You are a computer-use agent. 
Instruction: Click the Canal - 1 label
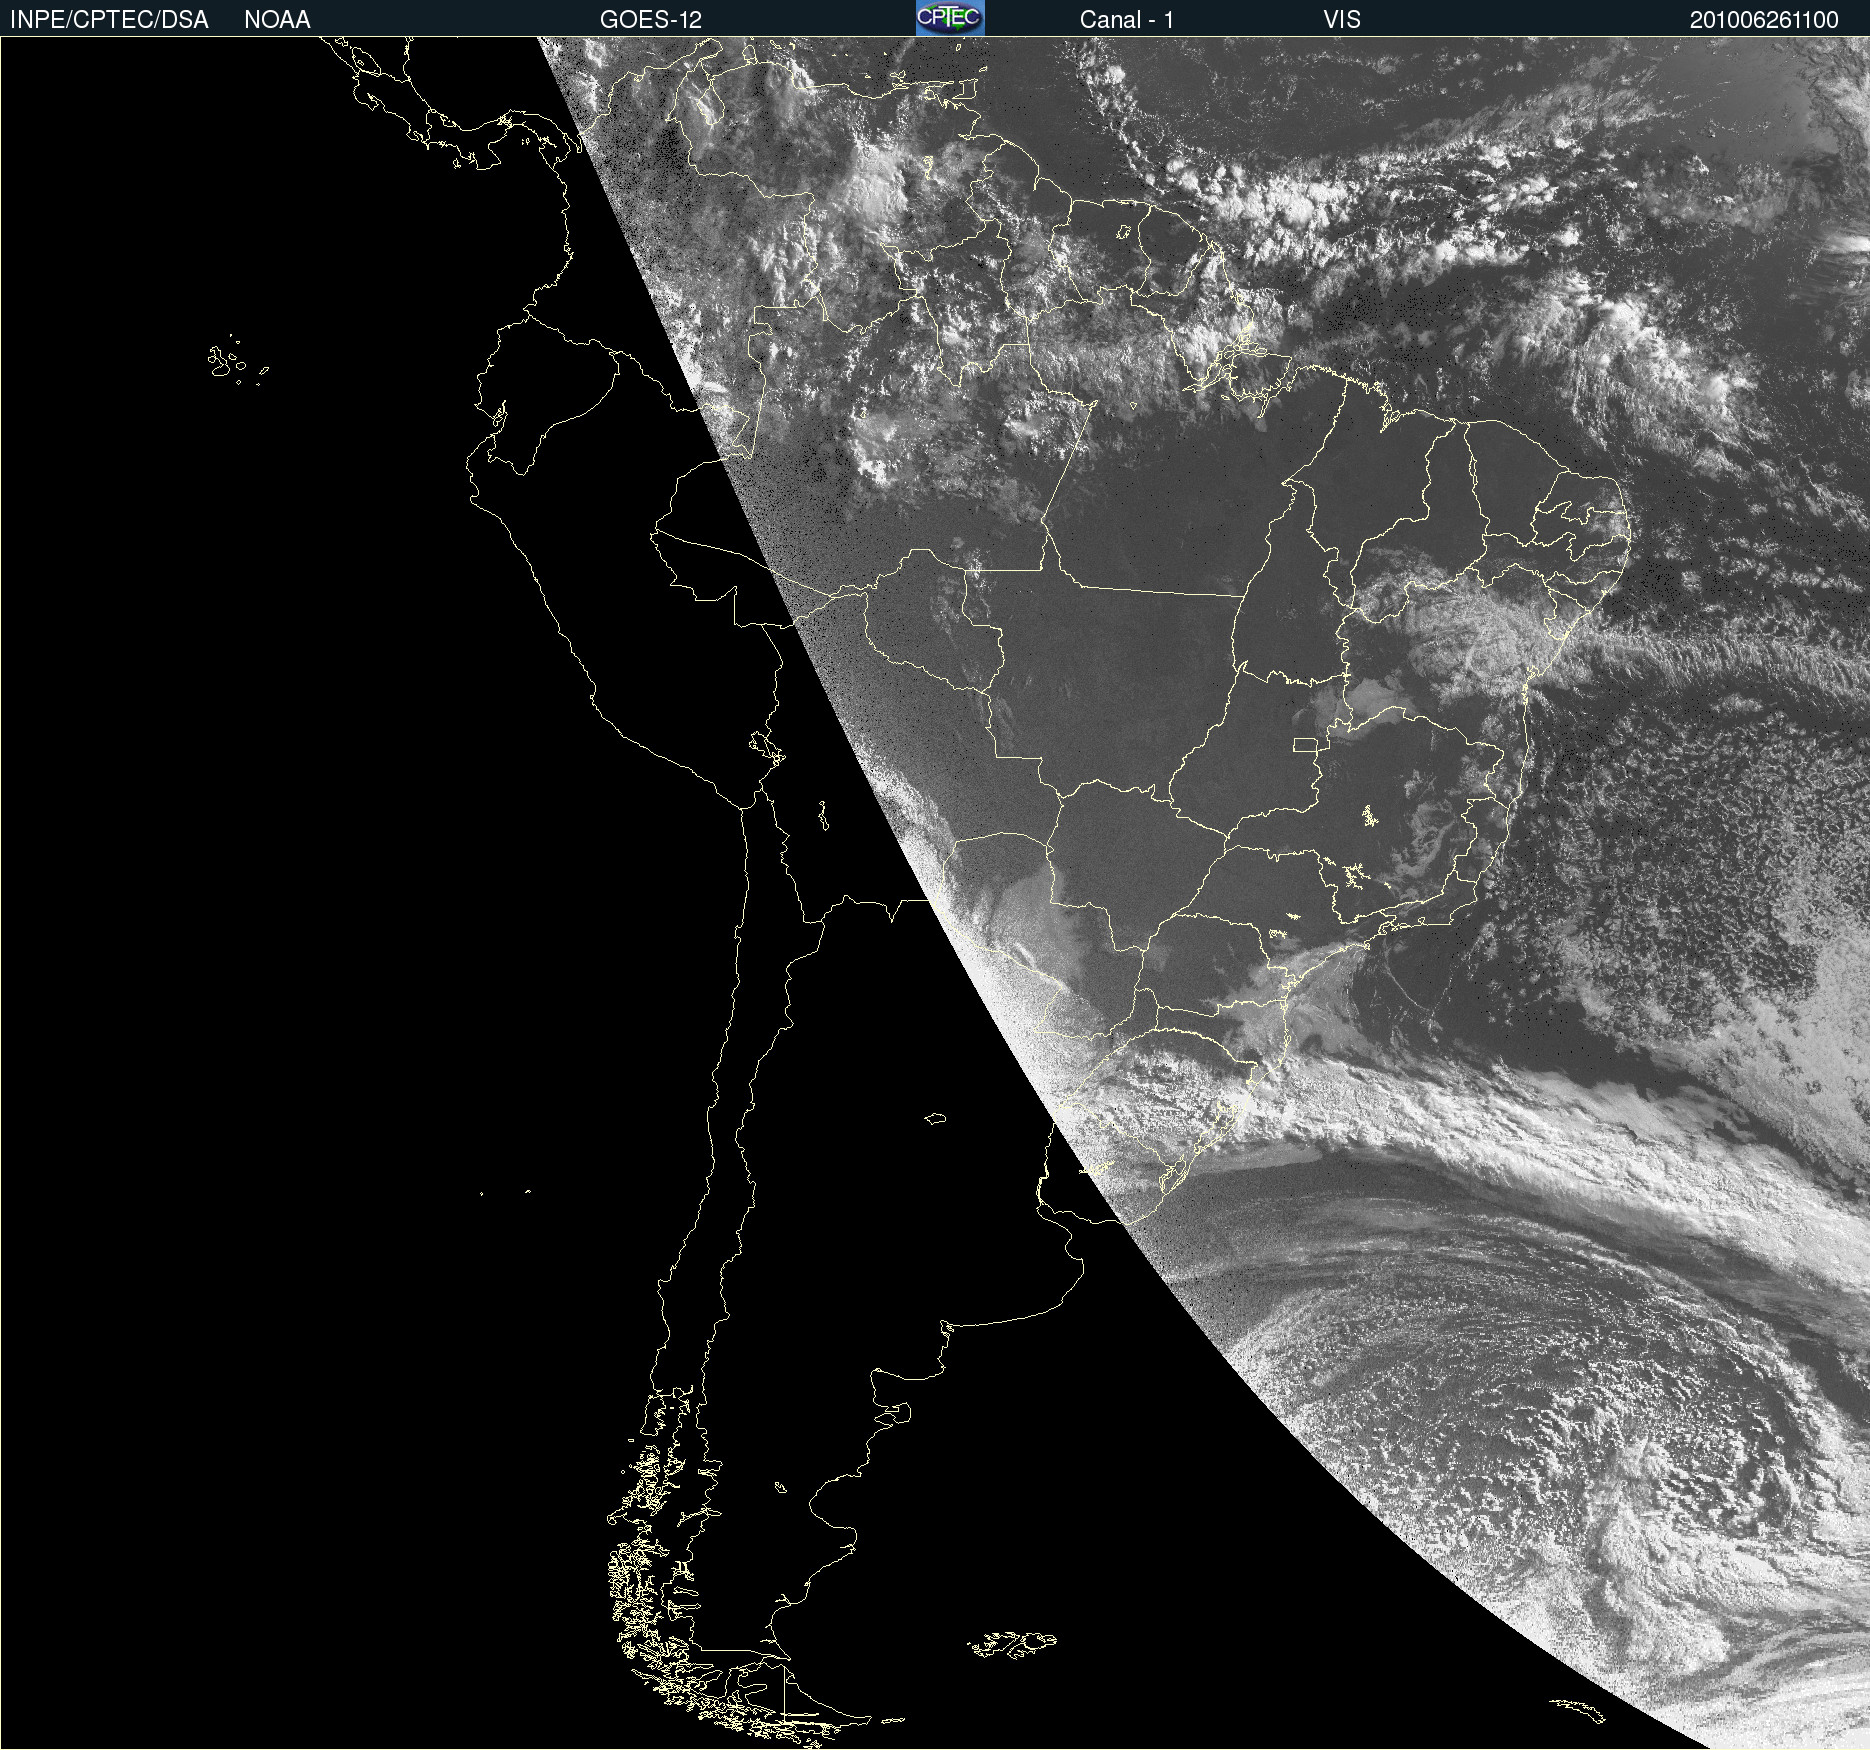click(x=1127, y=20)
